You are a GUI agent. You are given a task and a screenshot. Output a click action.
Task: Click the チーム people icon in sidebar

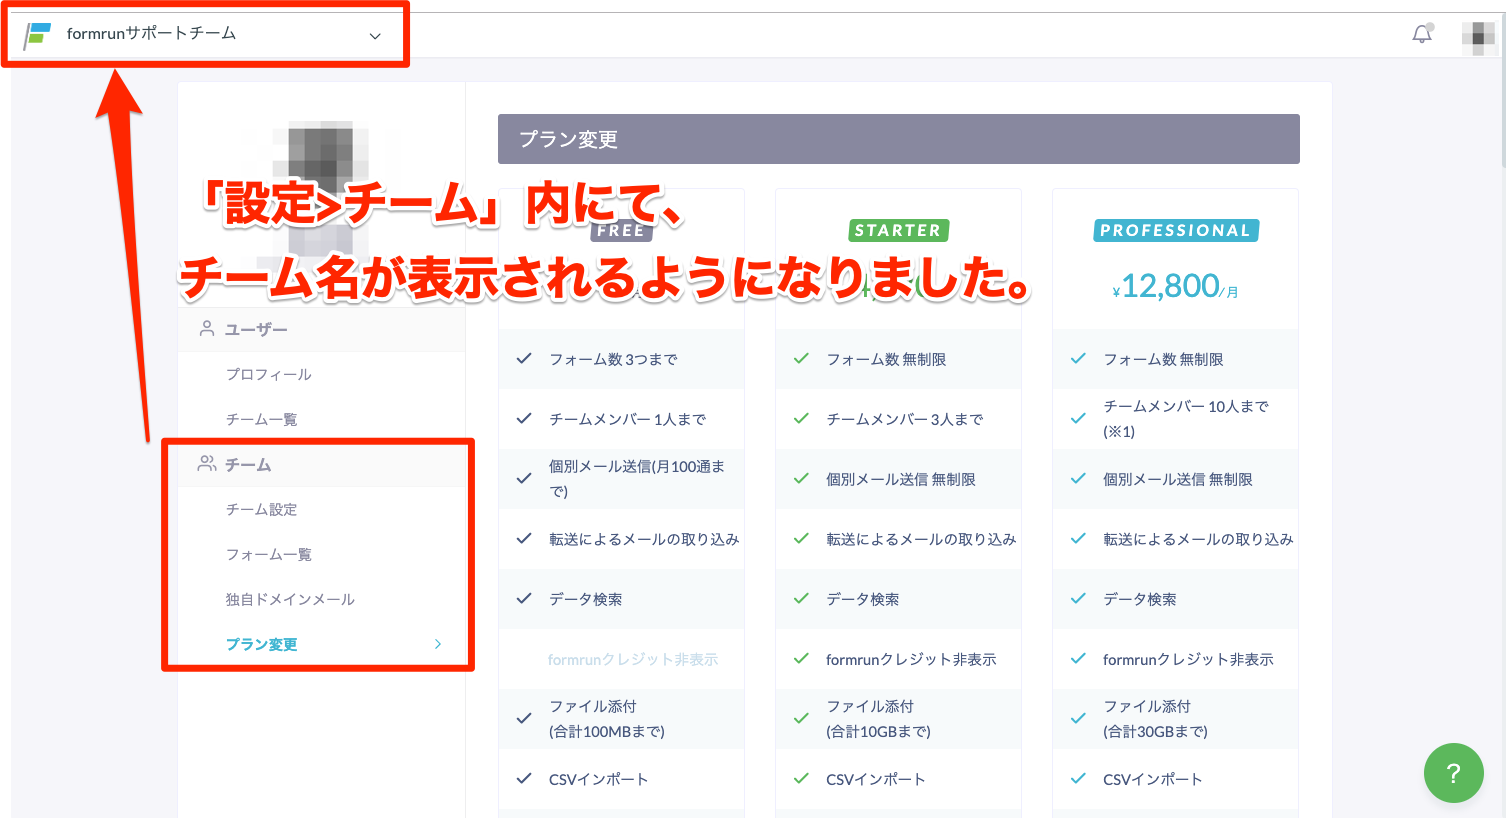[x=207, y=464]
